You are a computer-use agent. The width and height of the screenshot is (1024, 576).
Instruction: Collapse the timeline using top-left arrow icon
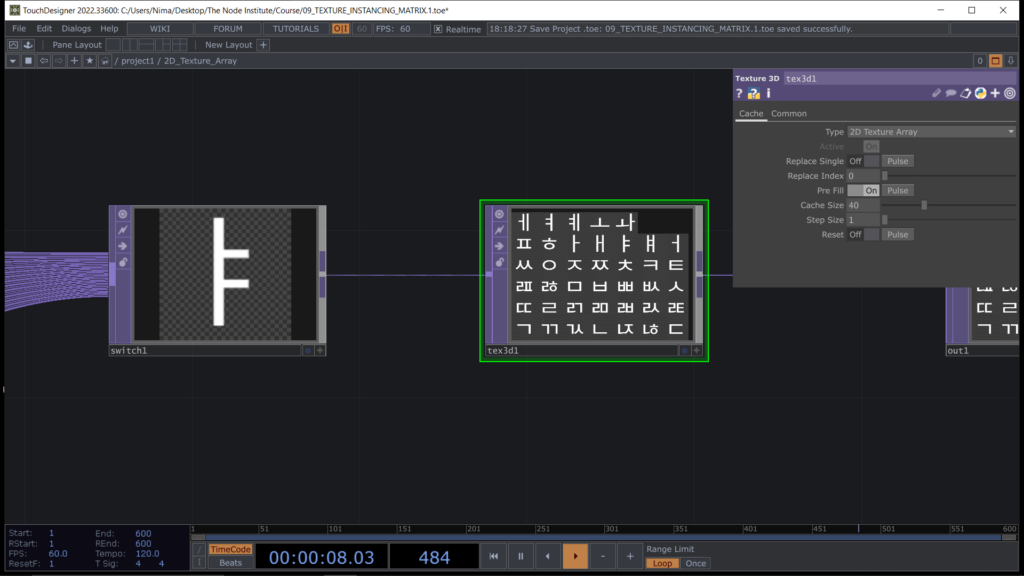[x=13, y=44]
